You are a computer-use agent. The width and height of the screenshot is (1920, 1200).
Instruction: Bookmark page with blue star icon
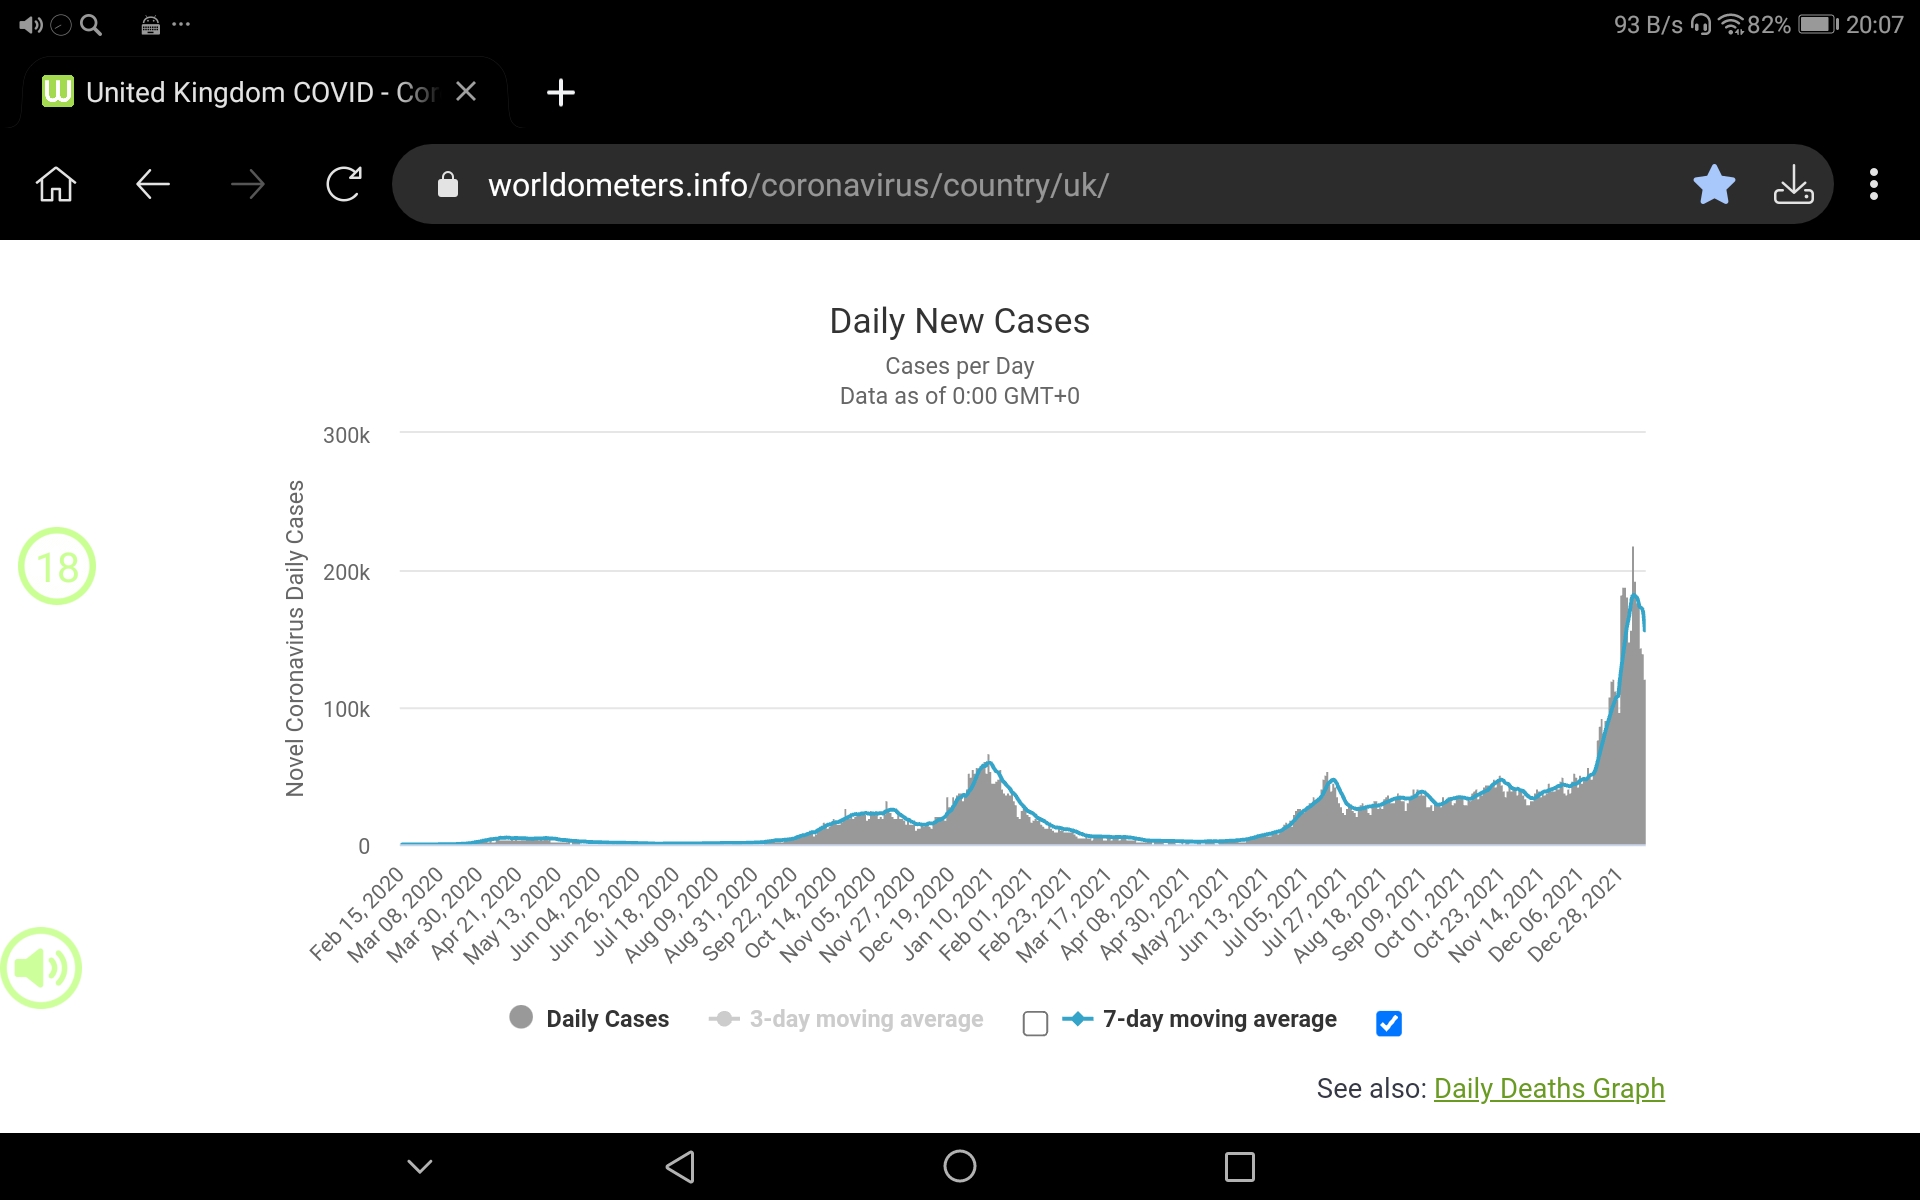point(1713,184)
